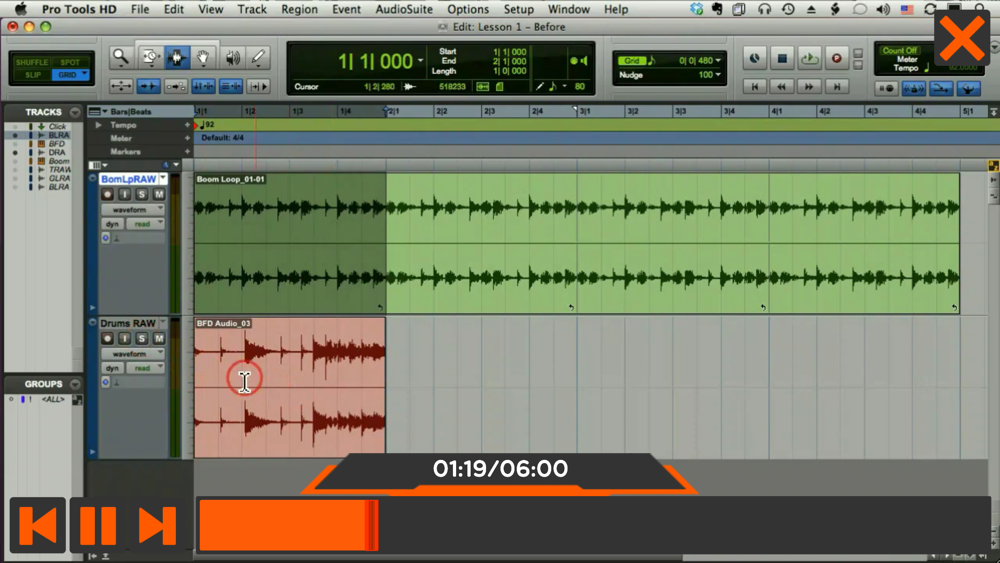Click the video progress bar
The image size is (1000, 563).
[x=593, y=525]
